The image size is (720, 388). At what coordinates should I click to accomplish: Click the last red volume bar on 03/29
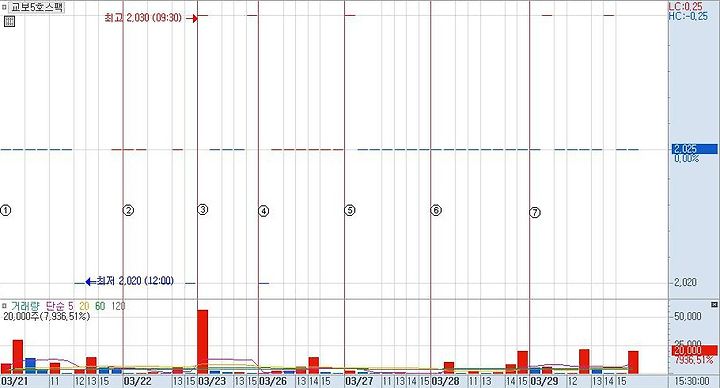(633, 362)
